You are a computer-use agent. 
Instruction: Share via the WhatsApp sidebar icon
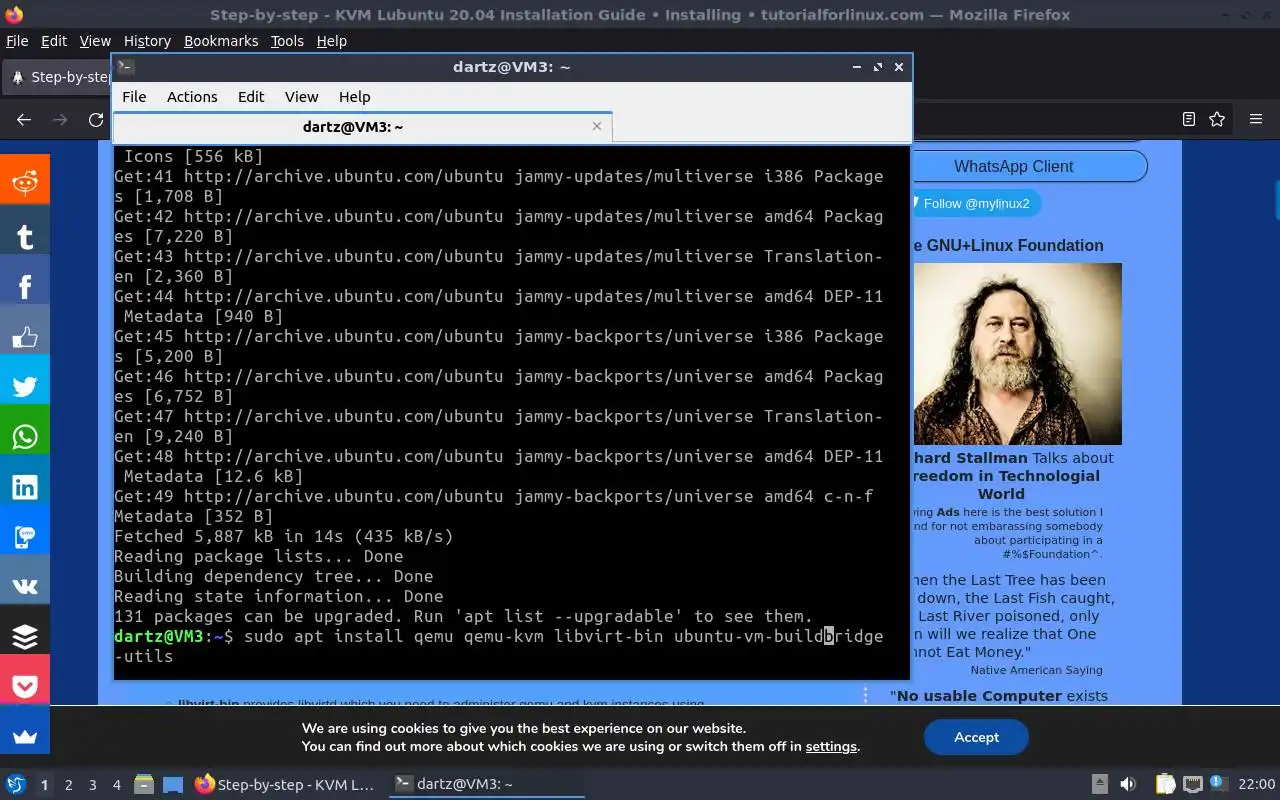tap(24, 437)
